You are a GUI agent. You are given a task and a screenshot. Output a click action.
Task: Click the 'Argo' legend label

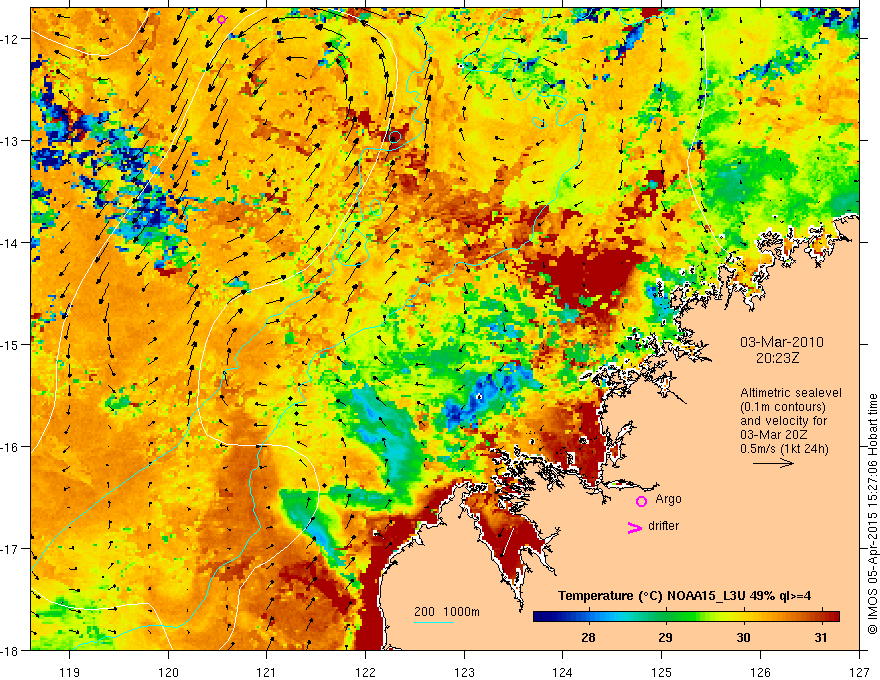(668, 499)
